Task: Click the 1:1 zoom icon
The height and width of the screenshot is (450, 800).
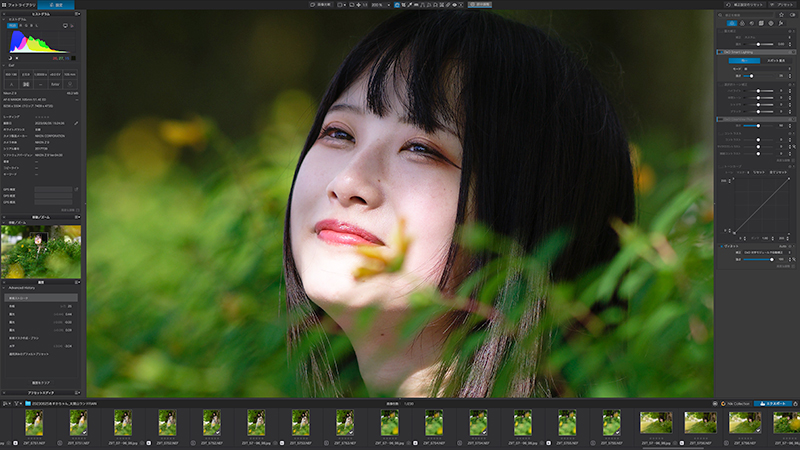Action: (x=365, y=5)
